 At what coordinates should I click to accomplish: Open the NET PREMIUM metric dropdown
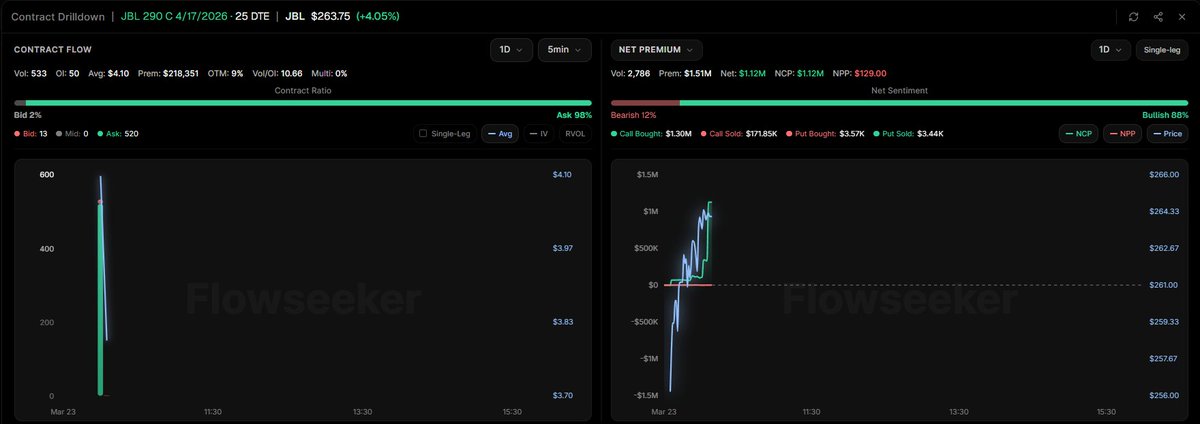[x=657, y=49]
